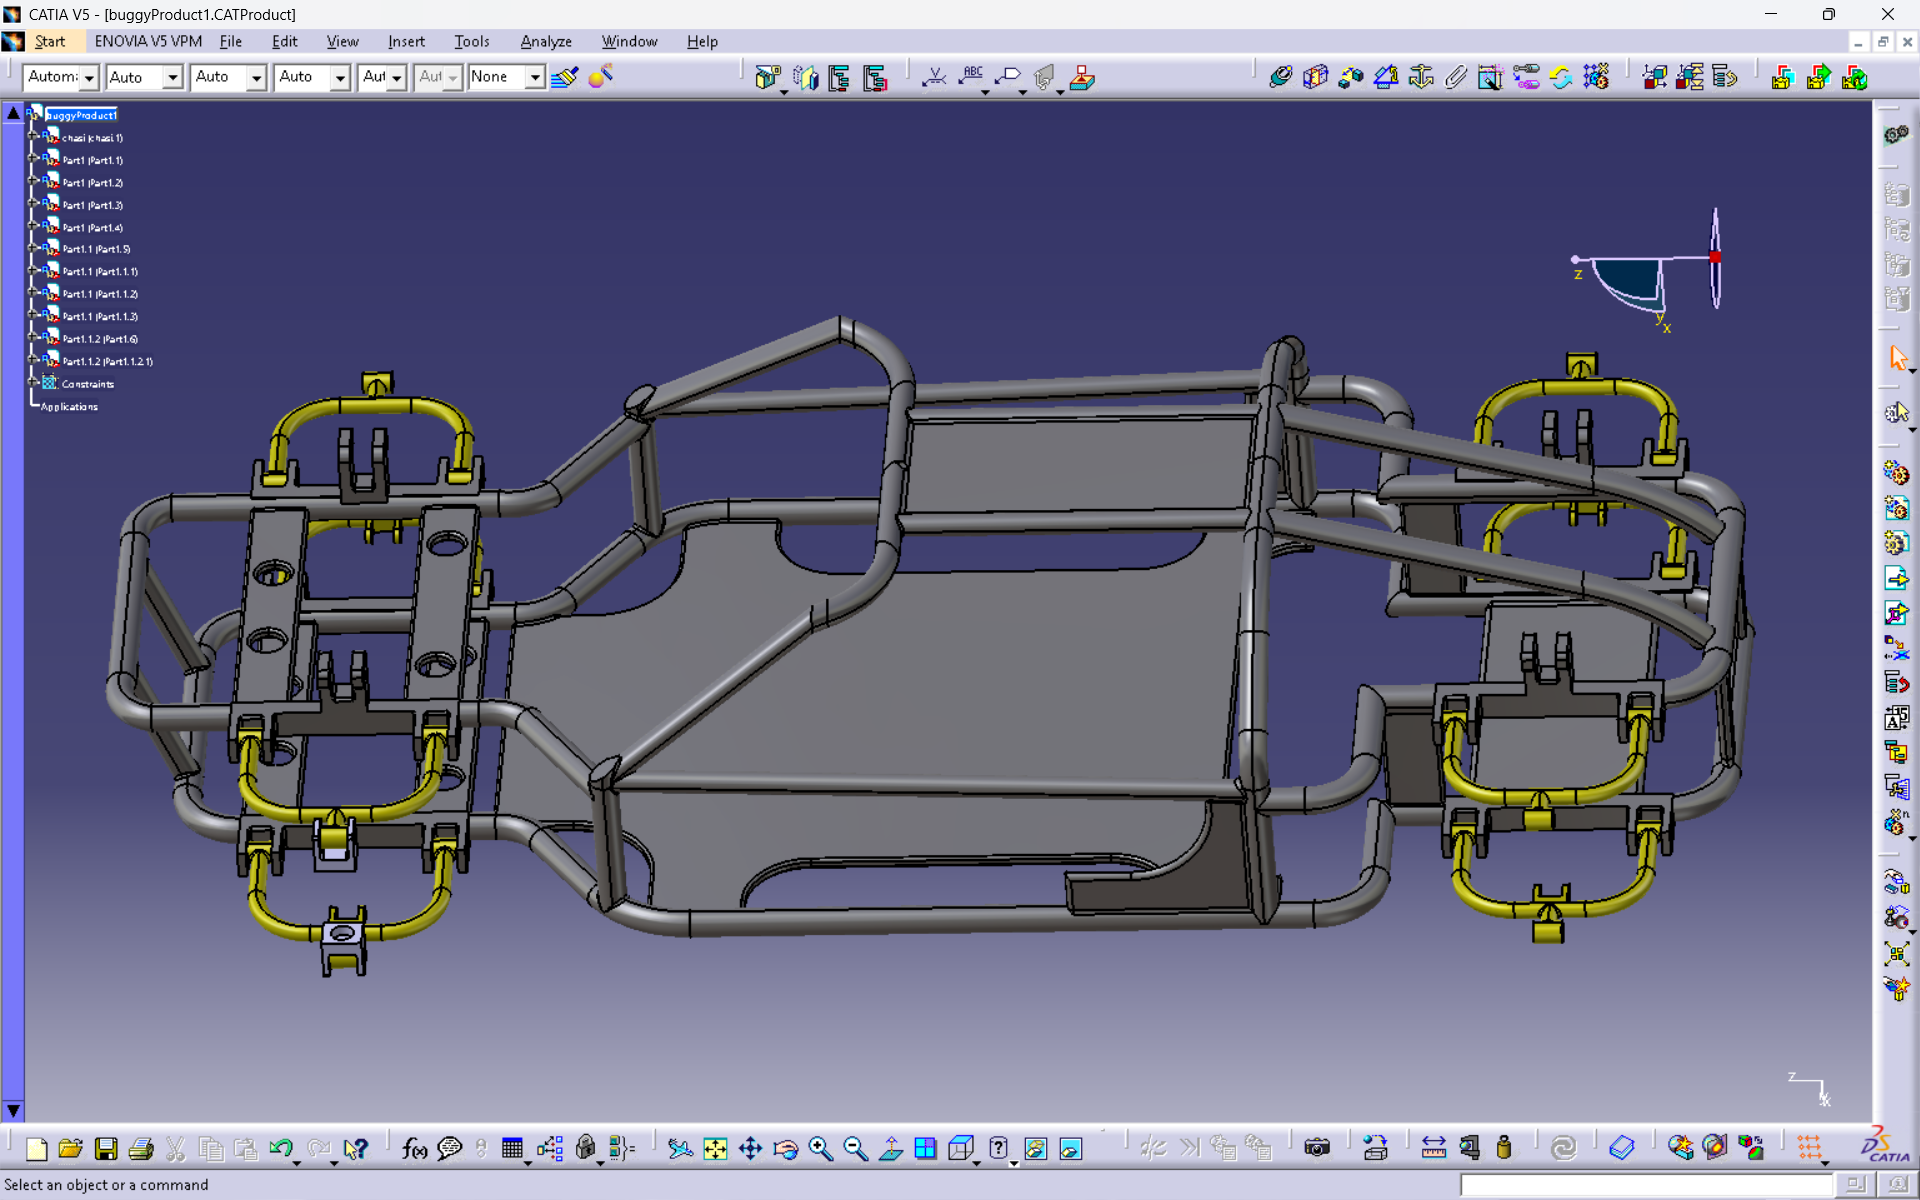Select Part1.2 (Part1.6) in the tree
Viewport: 1920px width, 1200px height.
[x=100, y=339]
